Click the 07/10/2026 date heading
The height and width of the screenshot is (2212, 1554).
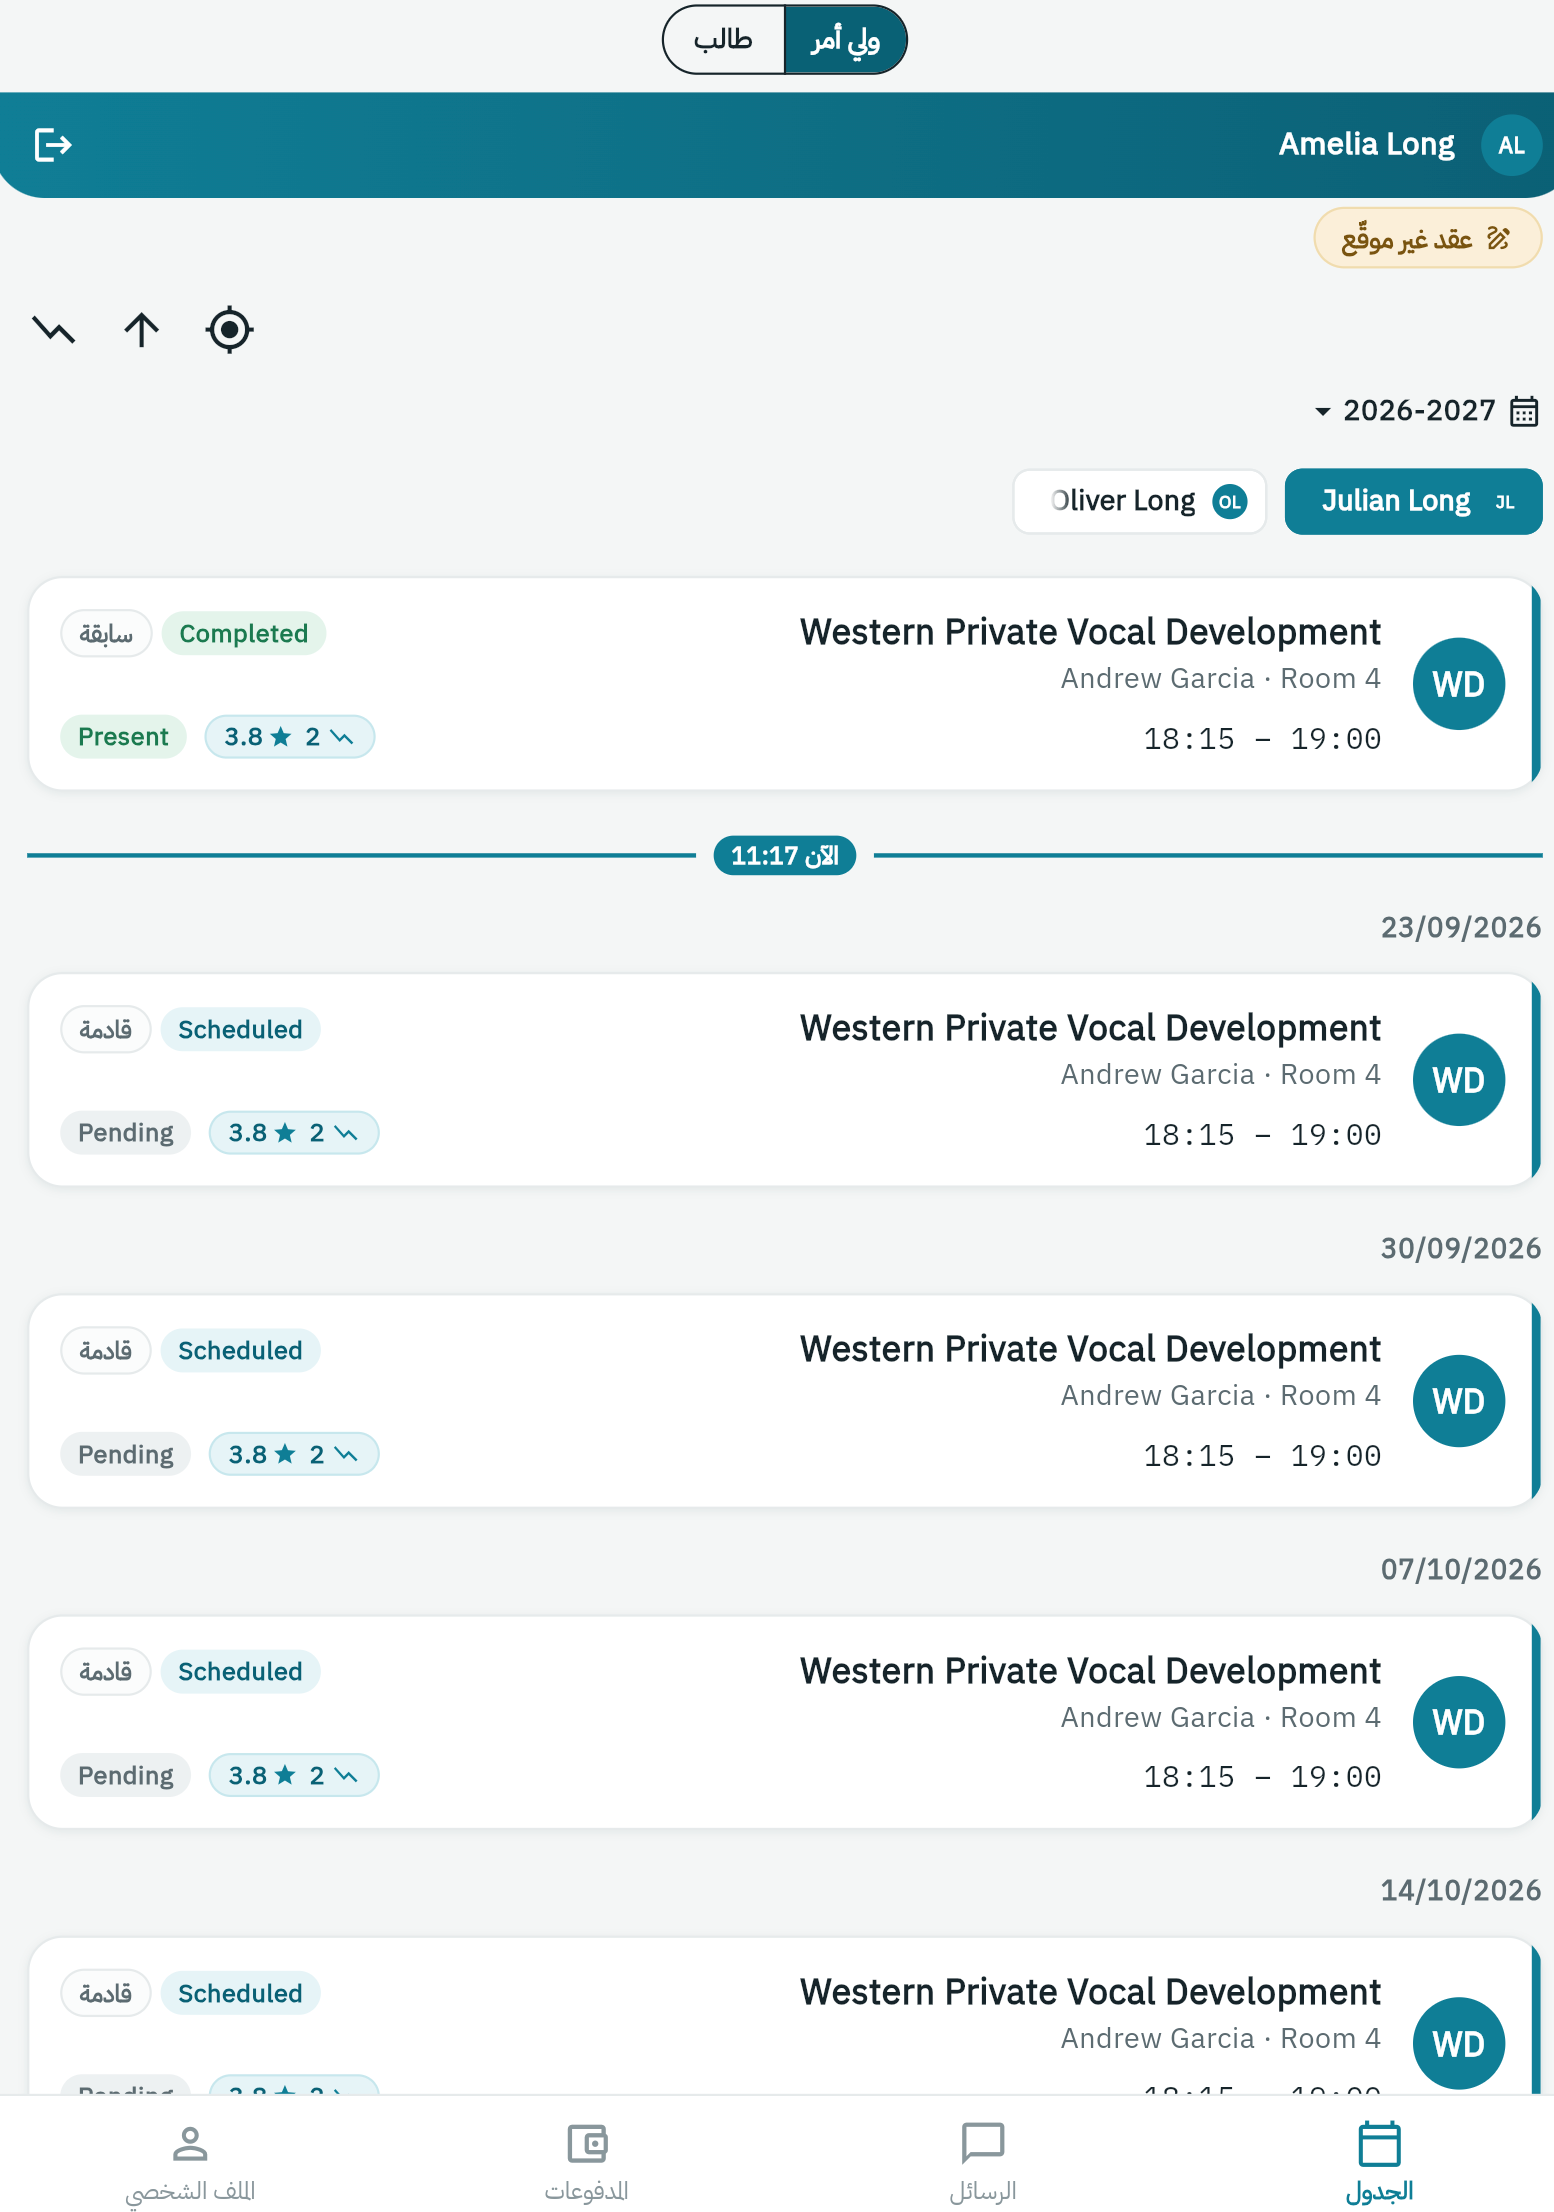tap(1460, 1570)
